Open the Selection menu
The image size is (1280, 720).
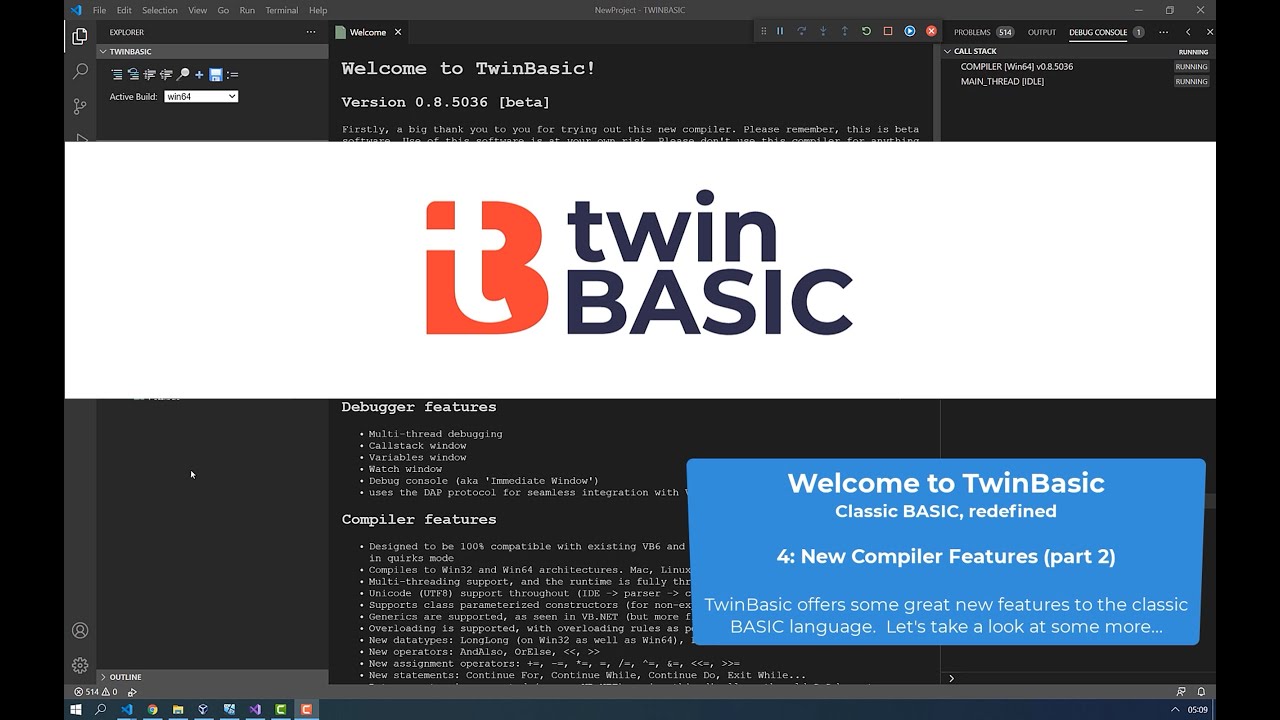[x=160, y=10]
